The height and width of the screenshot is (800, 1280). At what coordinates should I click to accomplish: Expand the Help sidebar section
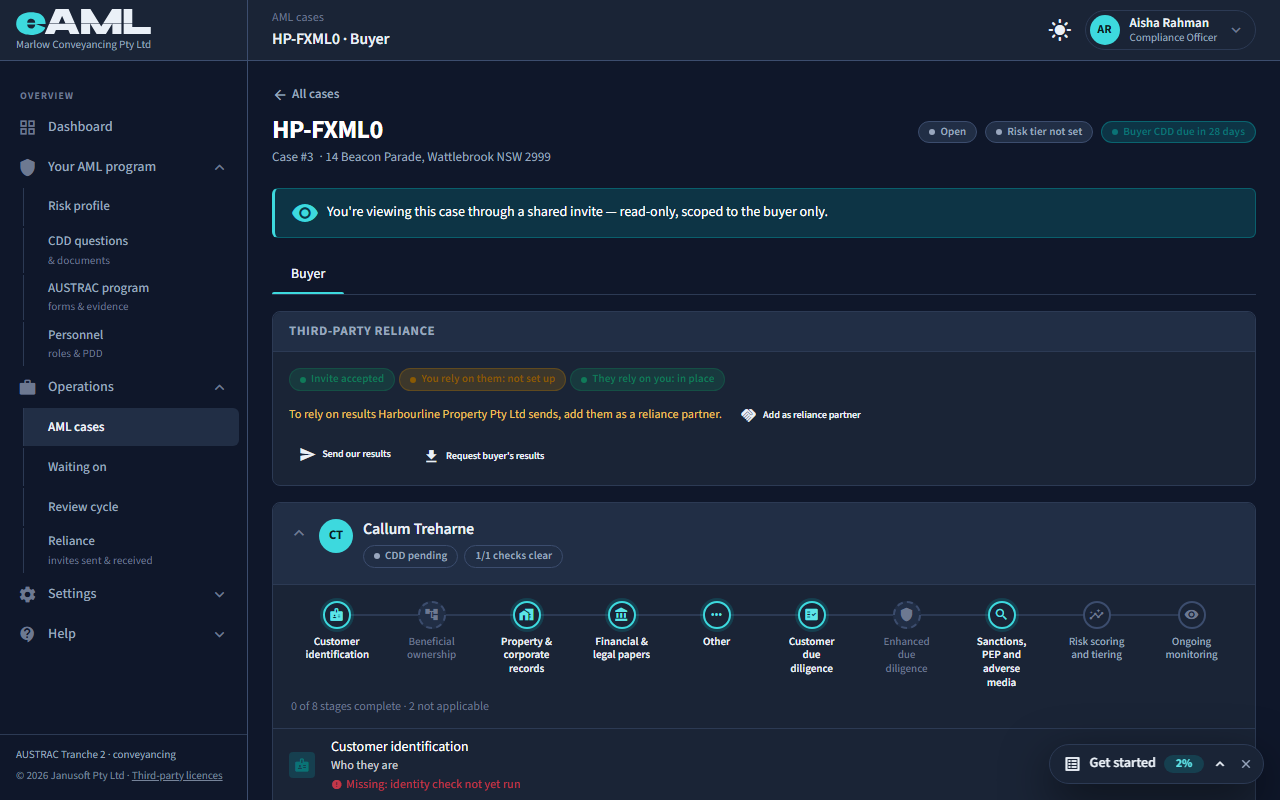124,634
